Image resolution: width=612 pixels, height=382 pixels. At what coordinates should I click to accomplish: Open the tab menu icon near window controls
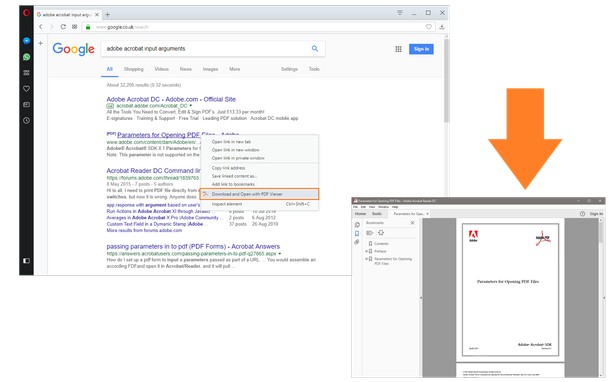400,13
